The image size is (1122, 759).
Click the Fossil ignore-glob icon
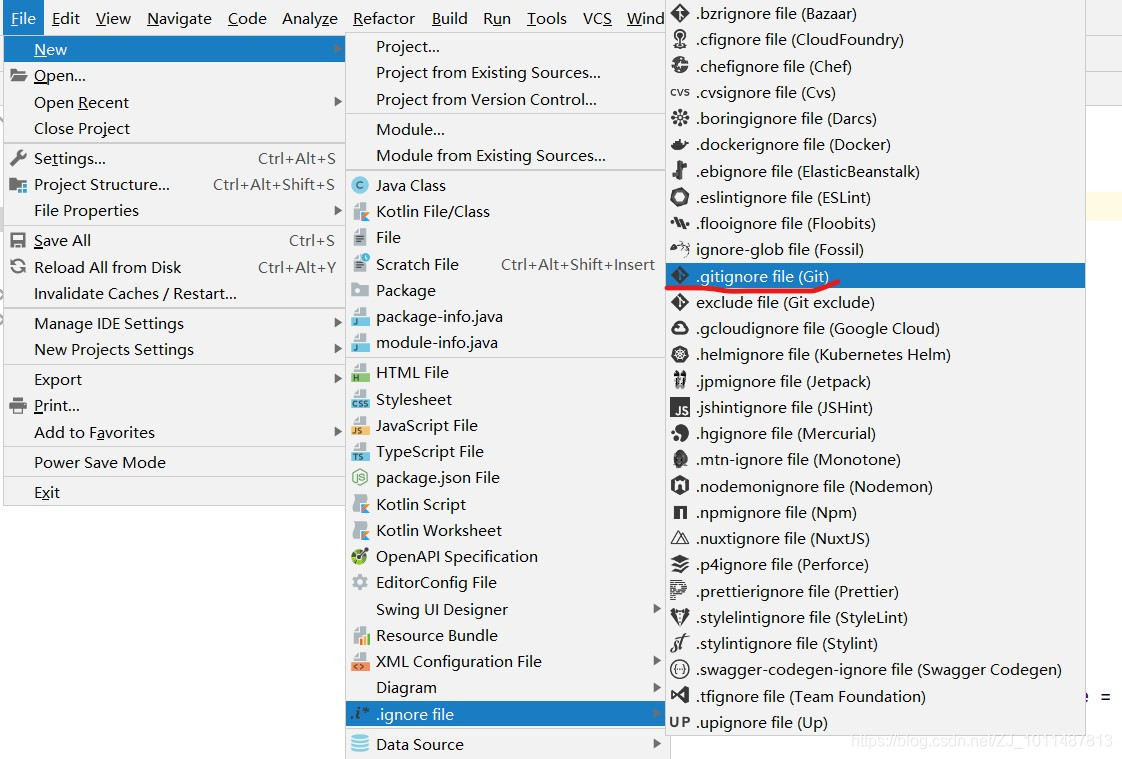[x=679, y=249]
